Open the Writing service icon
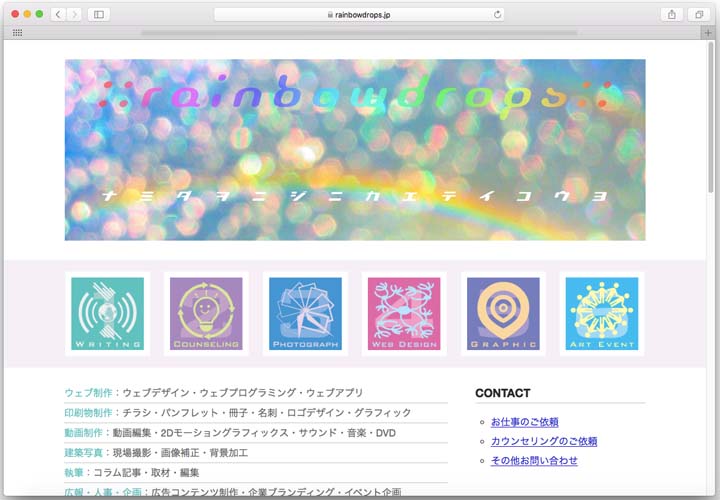The width and height of the screenshot is (720, 500). point(107,313)
